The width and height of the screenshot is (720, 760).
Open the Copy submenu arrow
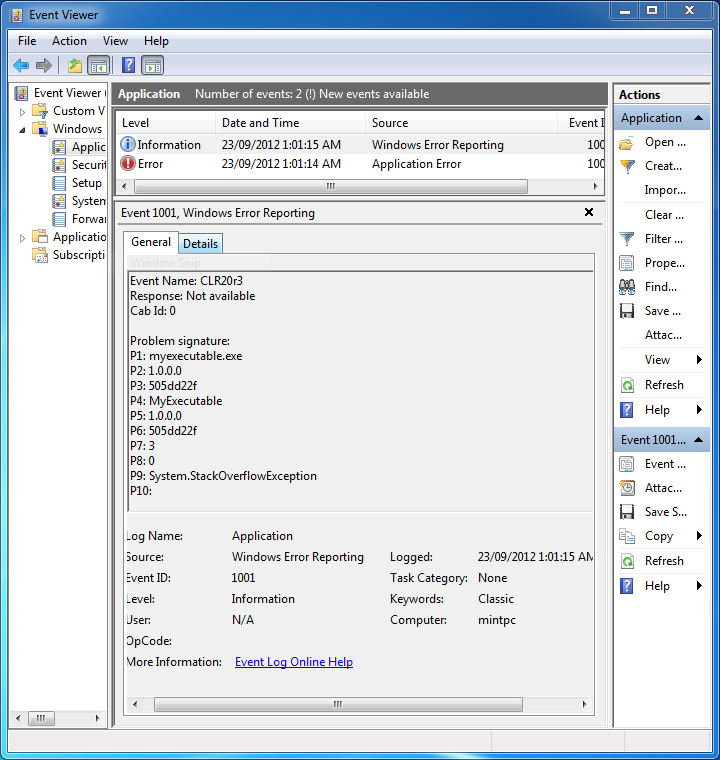coord(699,536)
